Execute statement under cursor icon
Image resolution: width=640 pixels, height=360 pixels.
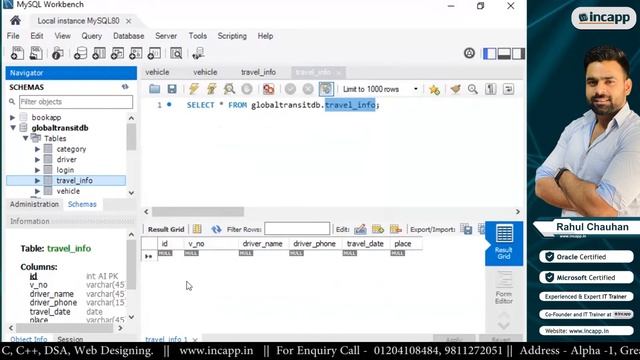point(211,89)
